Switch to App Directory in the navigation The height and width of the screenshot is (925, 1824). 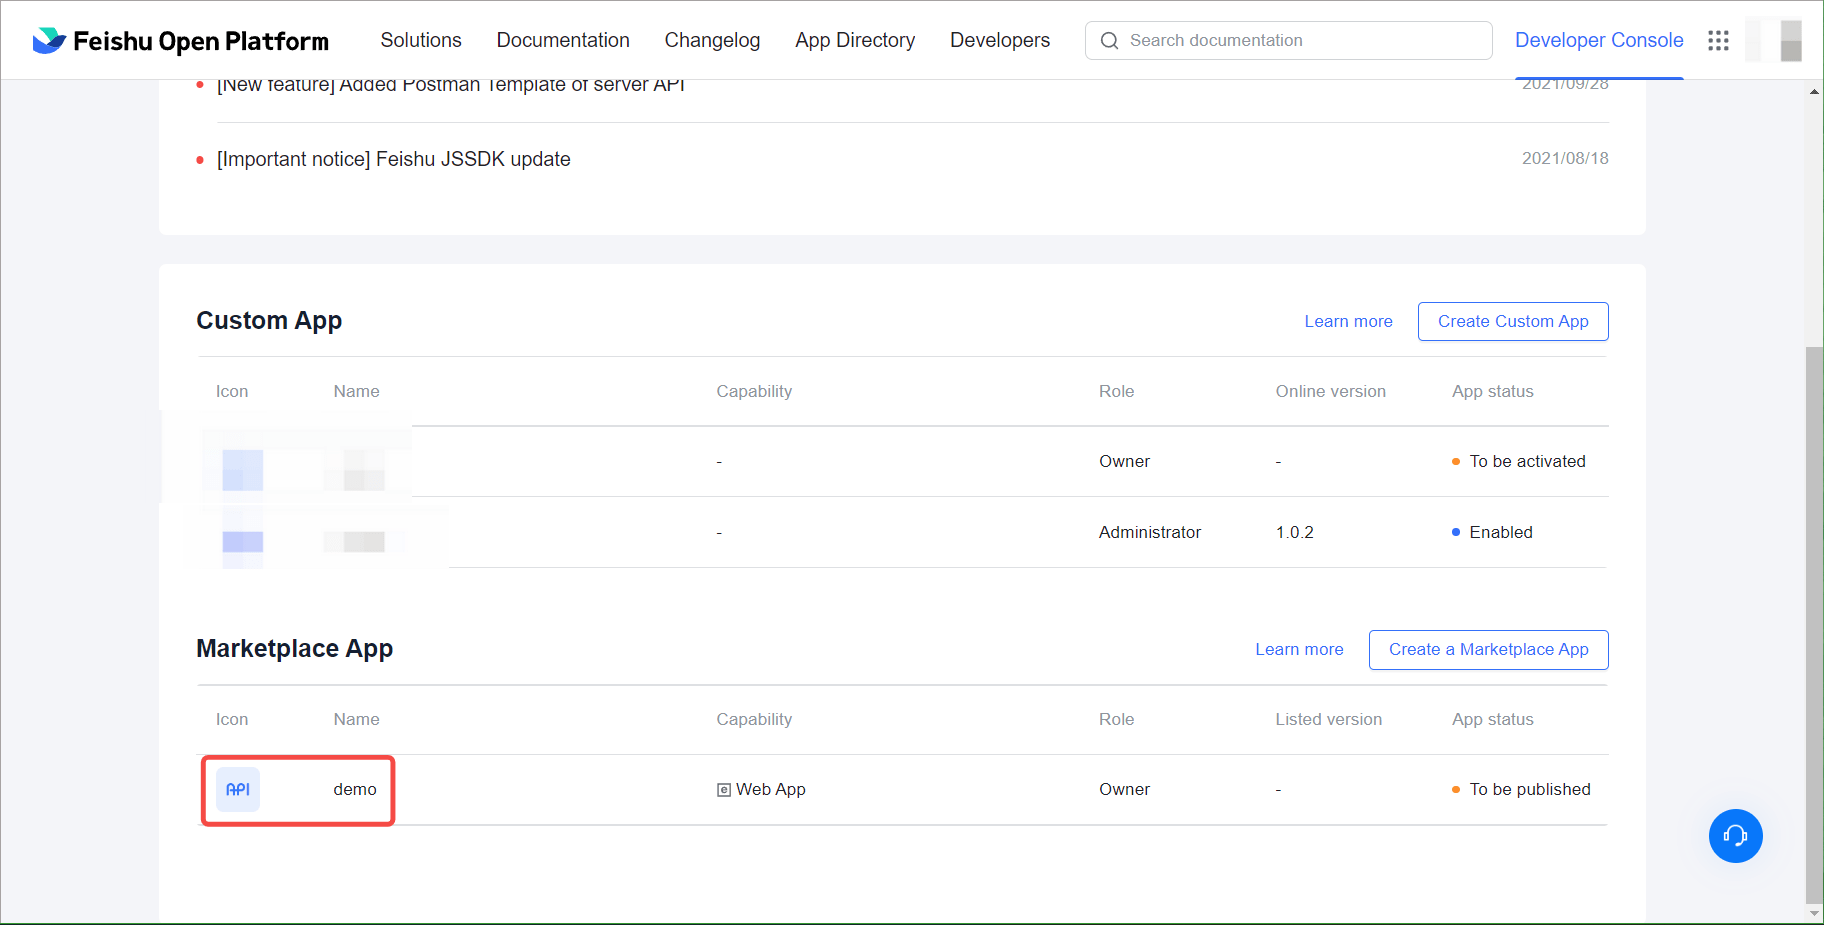[855, 40]
